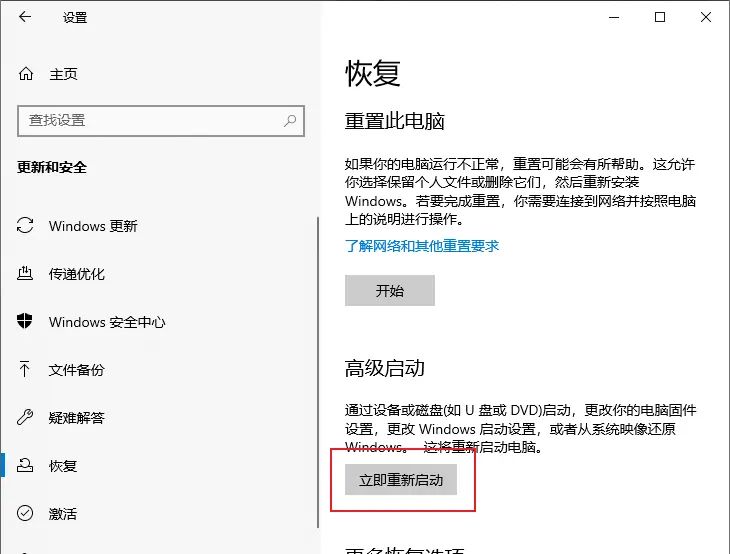Open 文件备份 settings
Viewport: 730px width, 554px height.
click(x=77, y=370)
